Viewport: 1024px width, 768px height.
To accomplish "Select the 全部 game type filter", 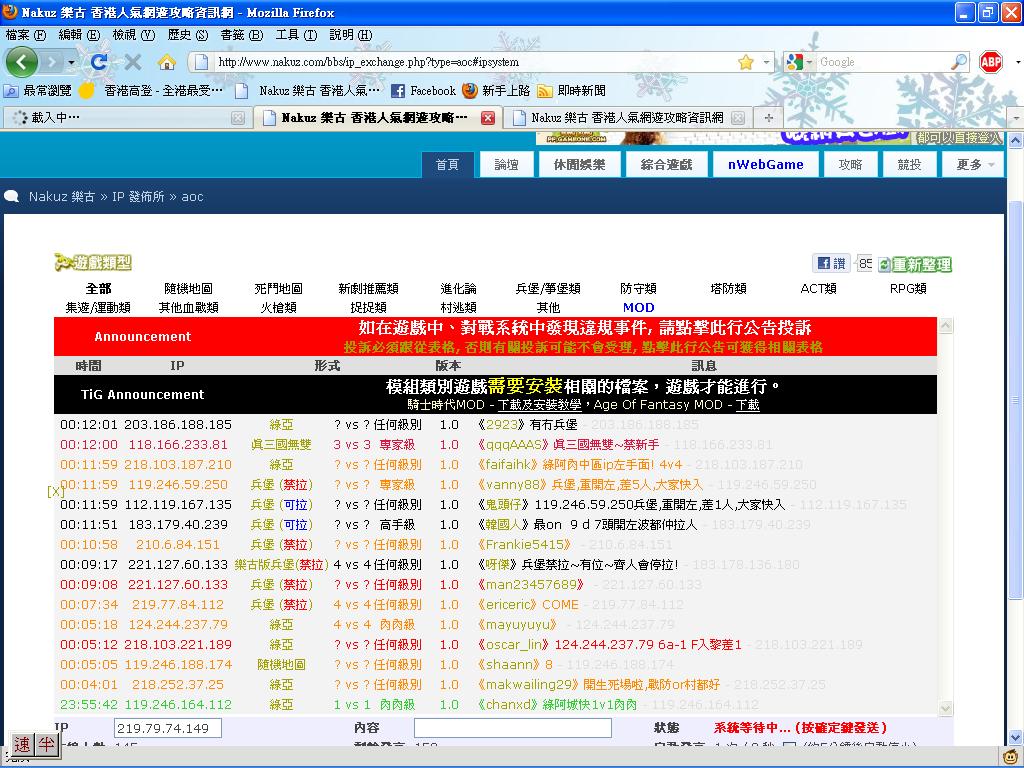I will tap(99, 288).
